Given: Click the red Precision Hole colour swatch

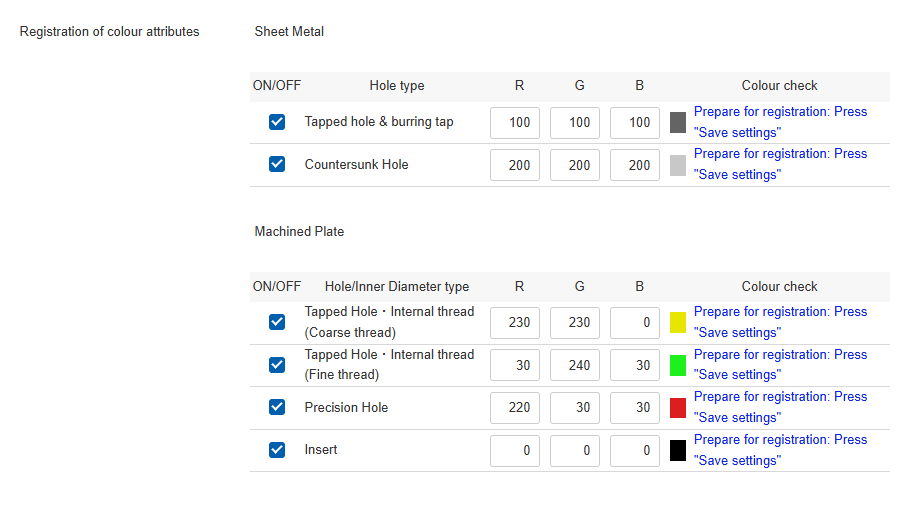Looking at the screenshot, I should click(x=678, y=408).
